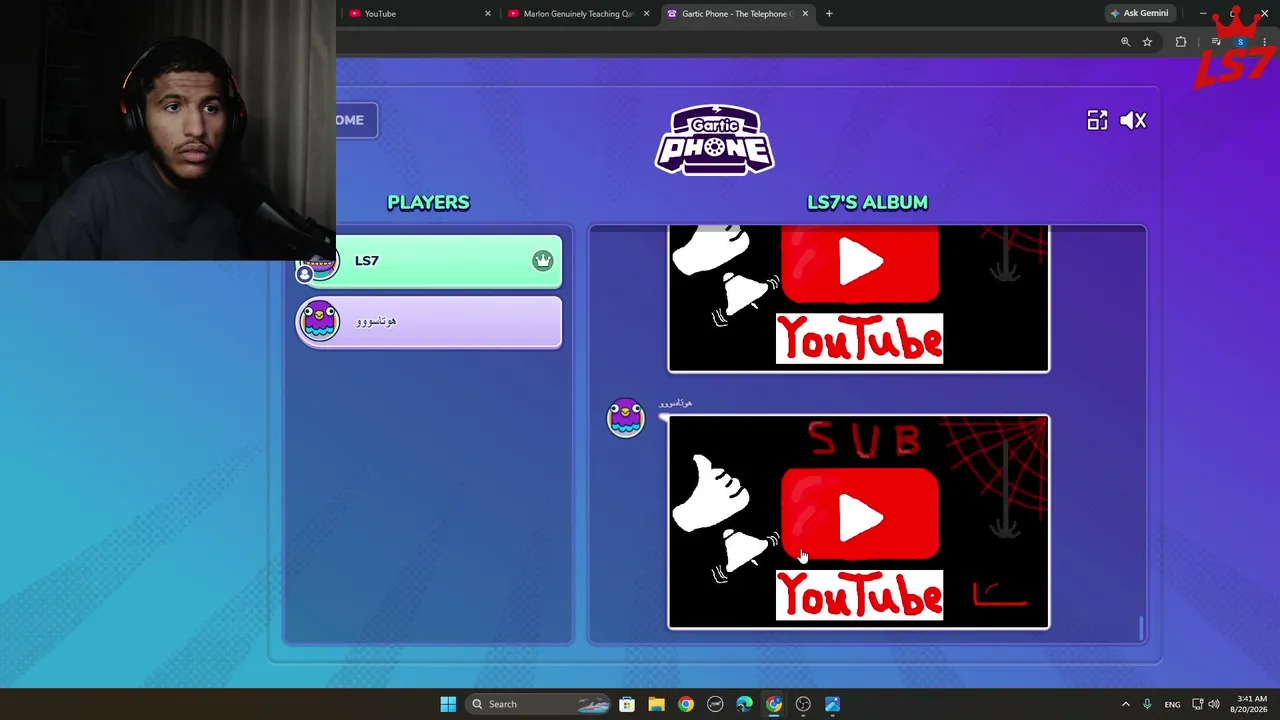1280x720 pixels.
Task: Close the Gartic Phone tab
Action: tap(805, 14)
